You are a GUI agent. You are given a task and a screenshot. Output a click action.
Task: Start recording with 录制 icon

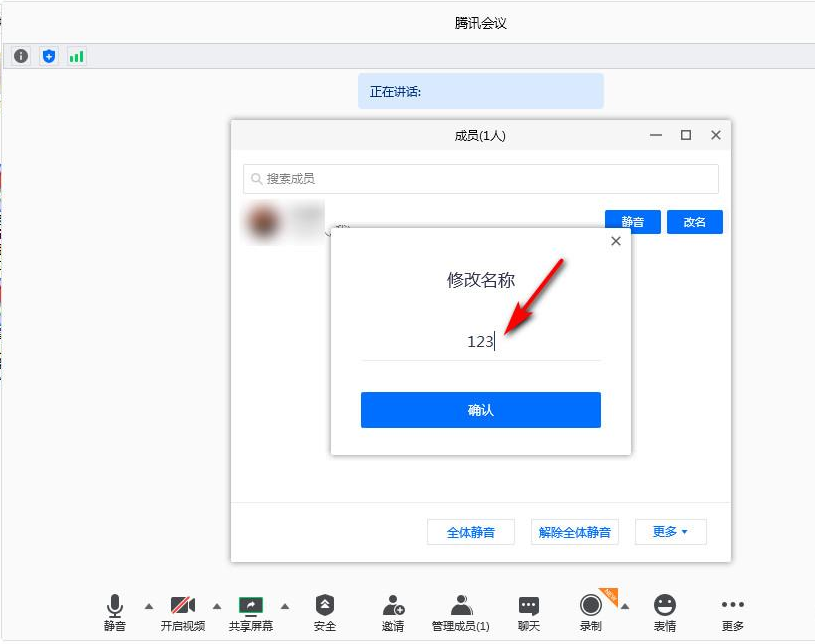[590, 612]
